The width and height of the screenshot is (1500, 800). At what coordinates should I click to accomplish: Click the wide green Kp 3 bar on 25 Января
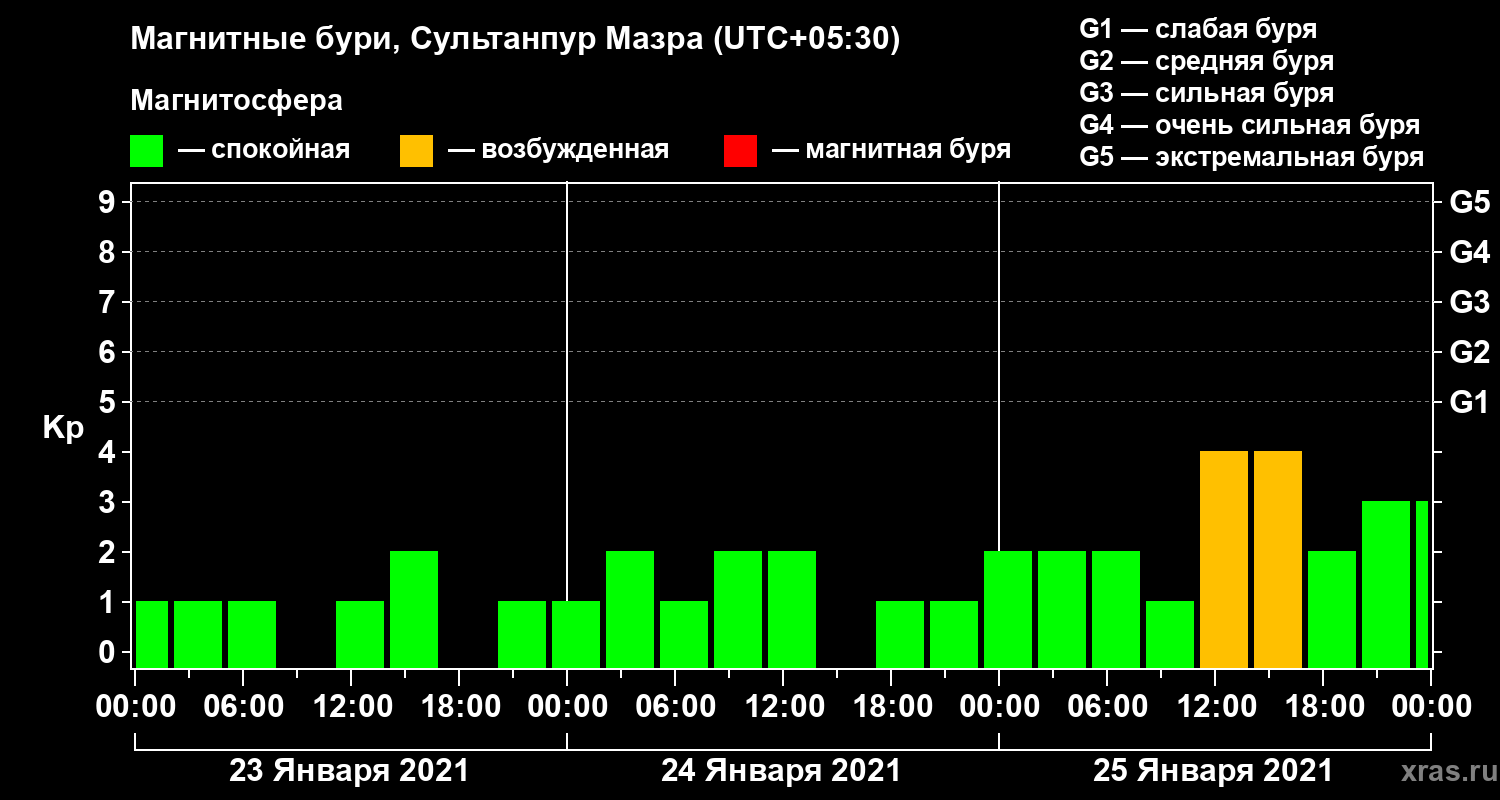coord(1386,585)
